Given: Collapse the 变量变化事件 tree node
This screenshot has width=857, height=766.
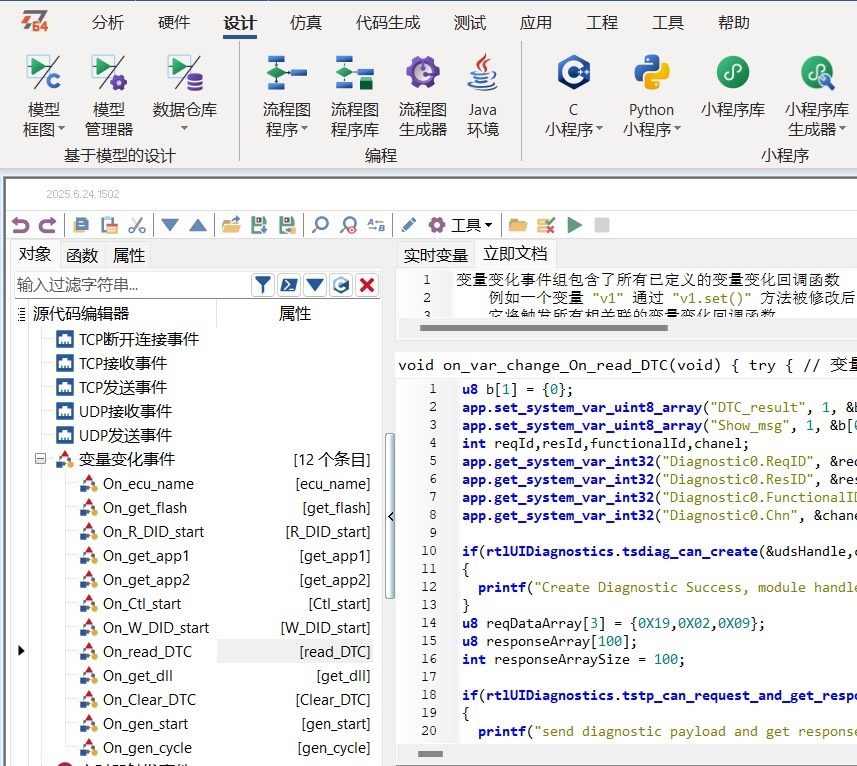Looking at the screenshot, I should coord(41,460).
